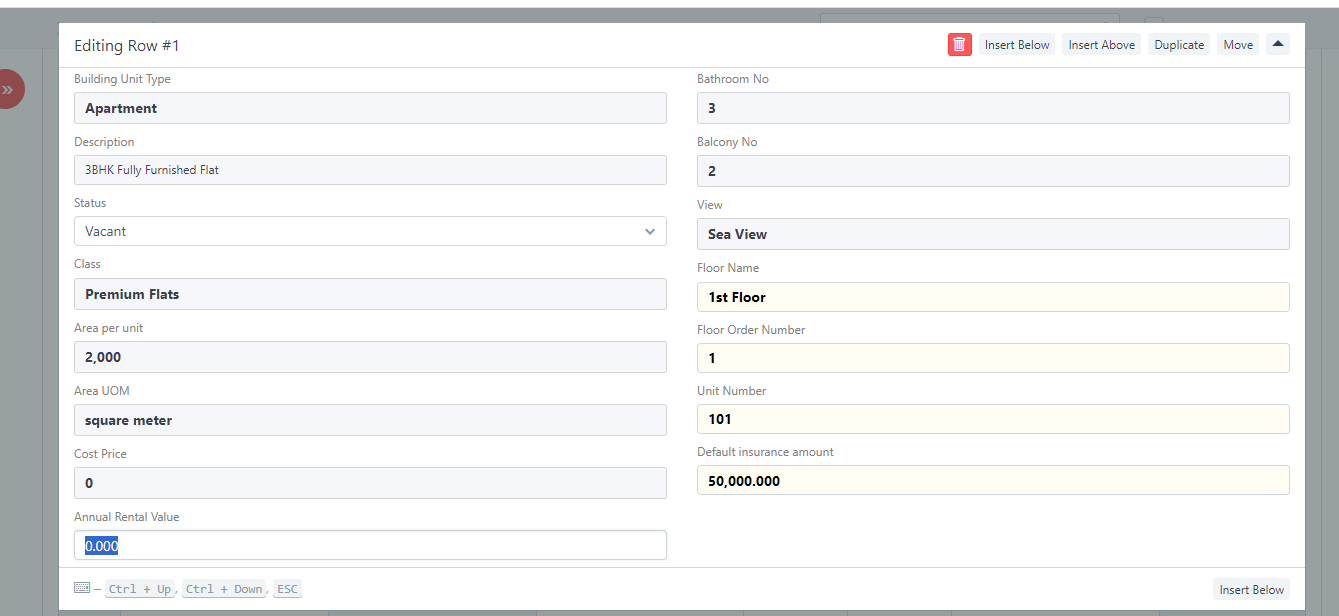Click Insert Below in the dialog footer
The width and height of the screenshot is (1339, 616).
point(1251,589)
